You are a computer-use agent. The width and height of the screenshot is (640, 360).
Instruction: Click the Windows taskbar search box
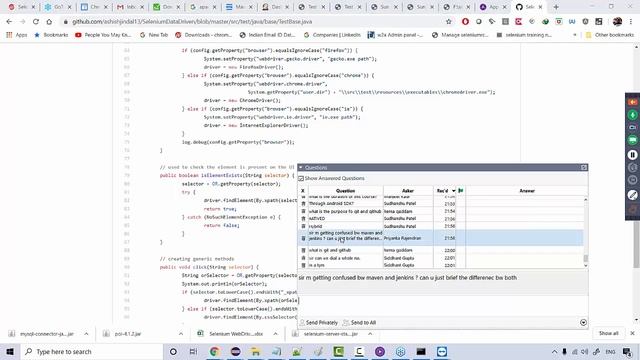point(92,351)
